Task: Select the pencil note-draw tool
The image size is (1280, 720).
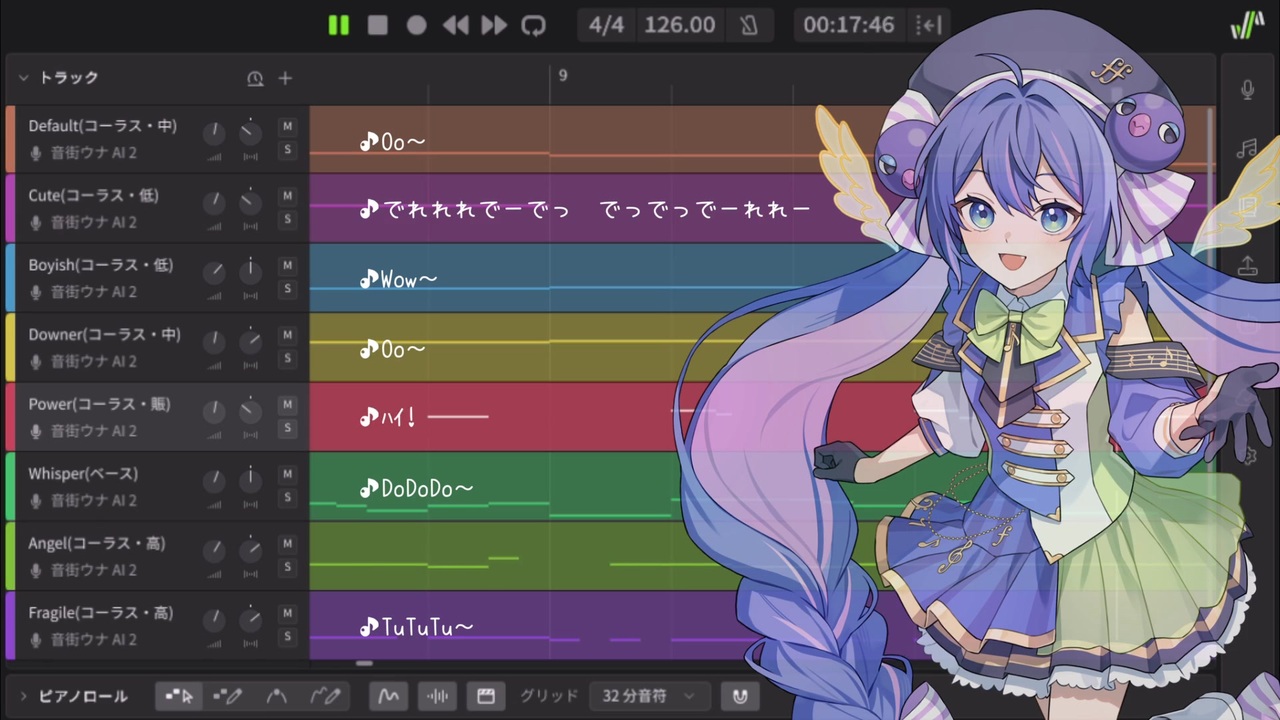Action: pyautogui.click(x=228, y=696)
